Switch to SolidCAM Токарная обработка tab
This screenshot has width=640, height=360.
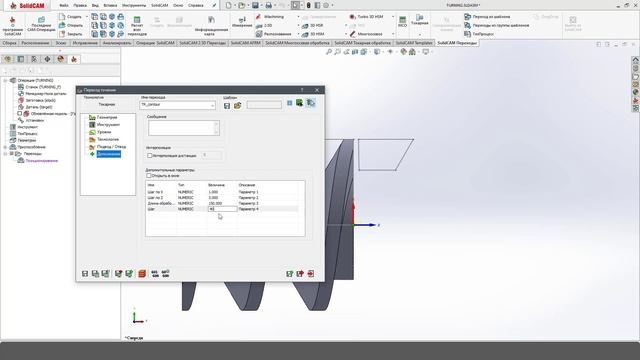(362, 43)
